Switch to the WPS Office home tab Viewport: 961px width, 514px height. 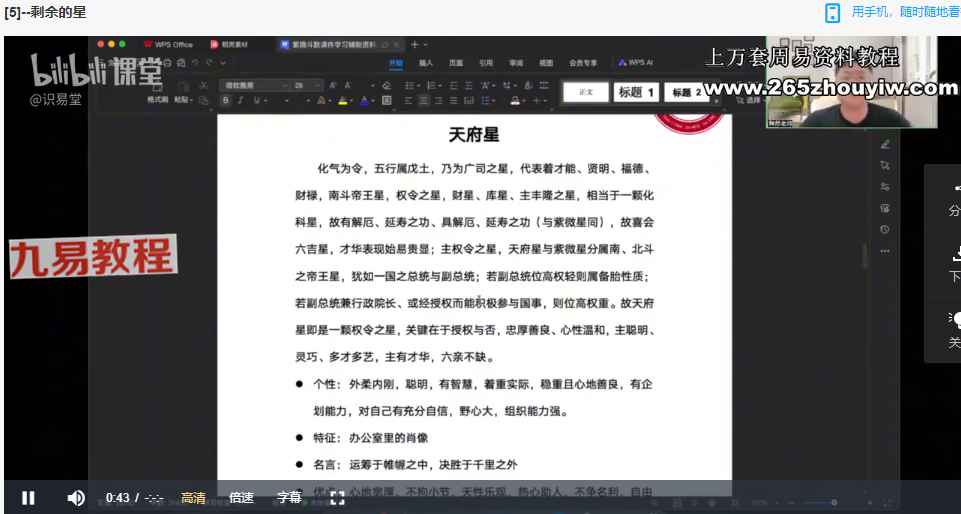point(169,45)
